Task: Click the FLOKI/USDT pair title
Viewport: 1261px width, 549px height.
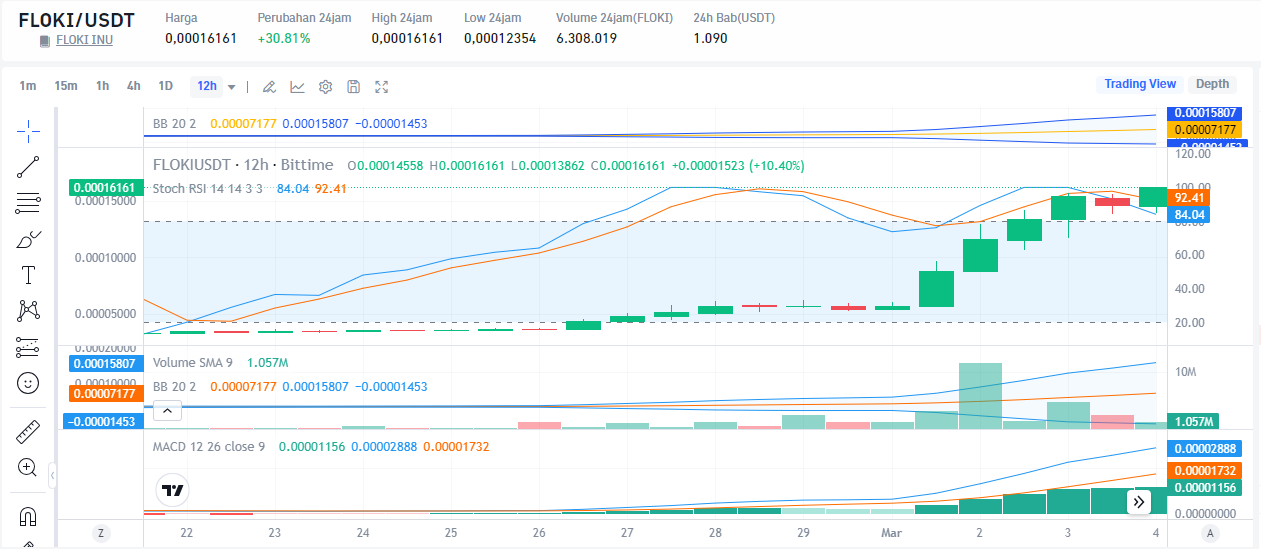Action: coord(77,19)
